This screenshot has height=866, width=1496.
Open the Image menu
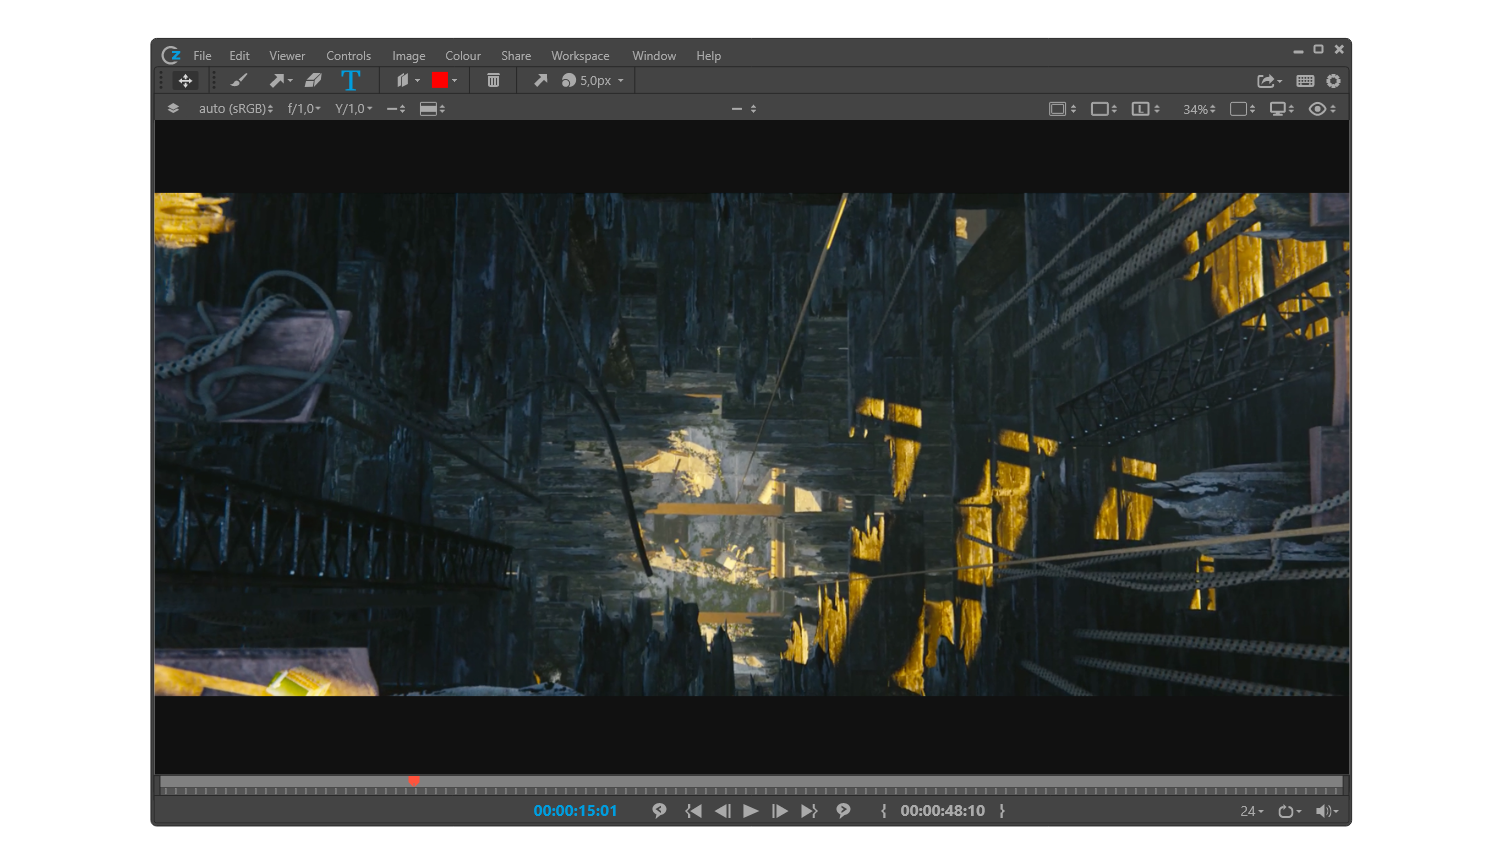[x=408, y=56]
